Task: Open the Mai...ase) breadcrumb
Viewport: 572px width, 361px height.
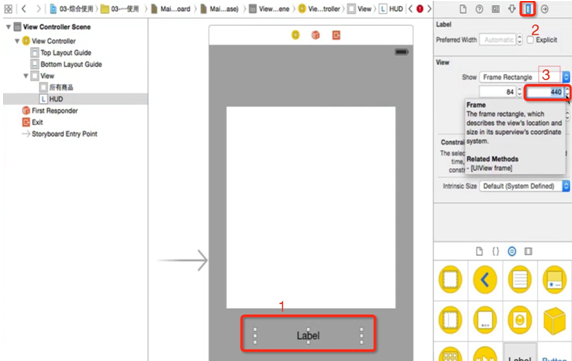Action: point(219,9)
